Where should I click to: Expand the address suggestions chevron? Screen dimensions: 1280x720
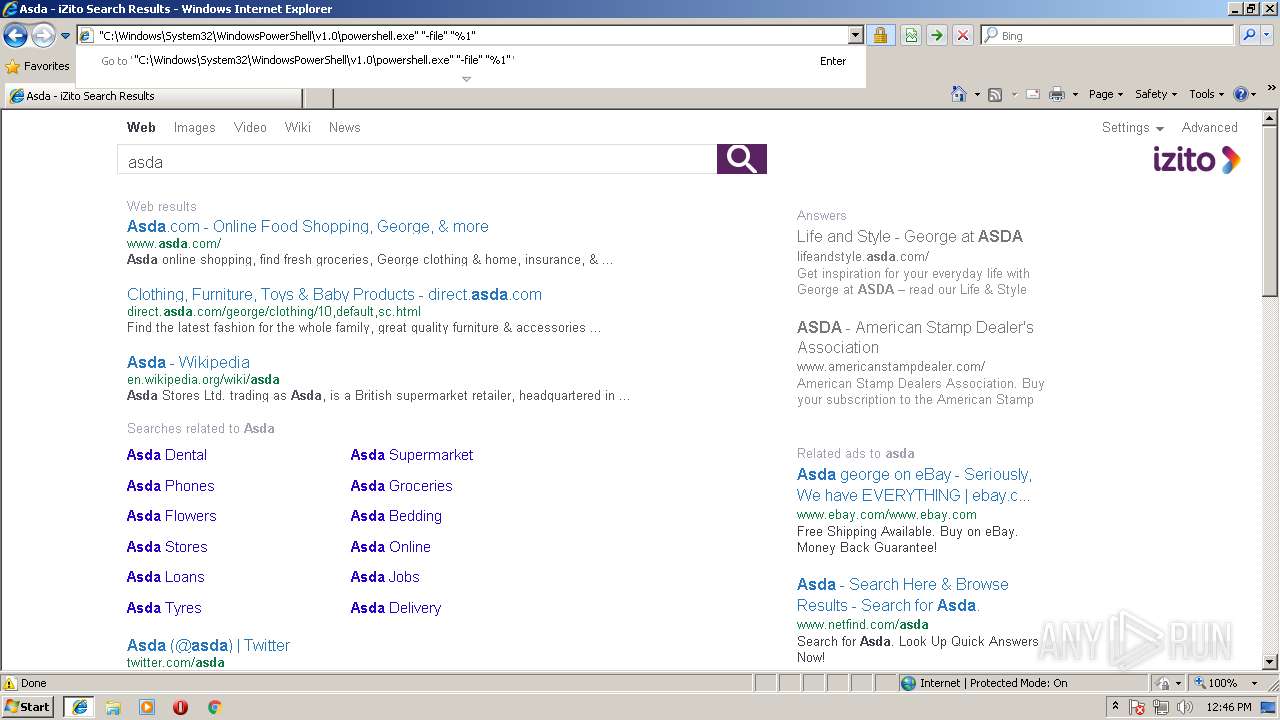466,79
